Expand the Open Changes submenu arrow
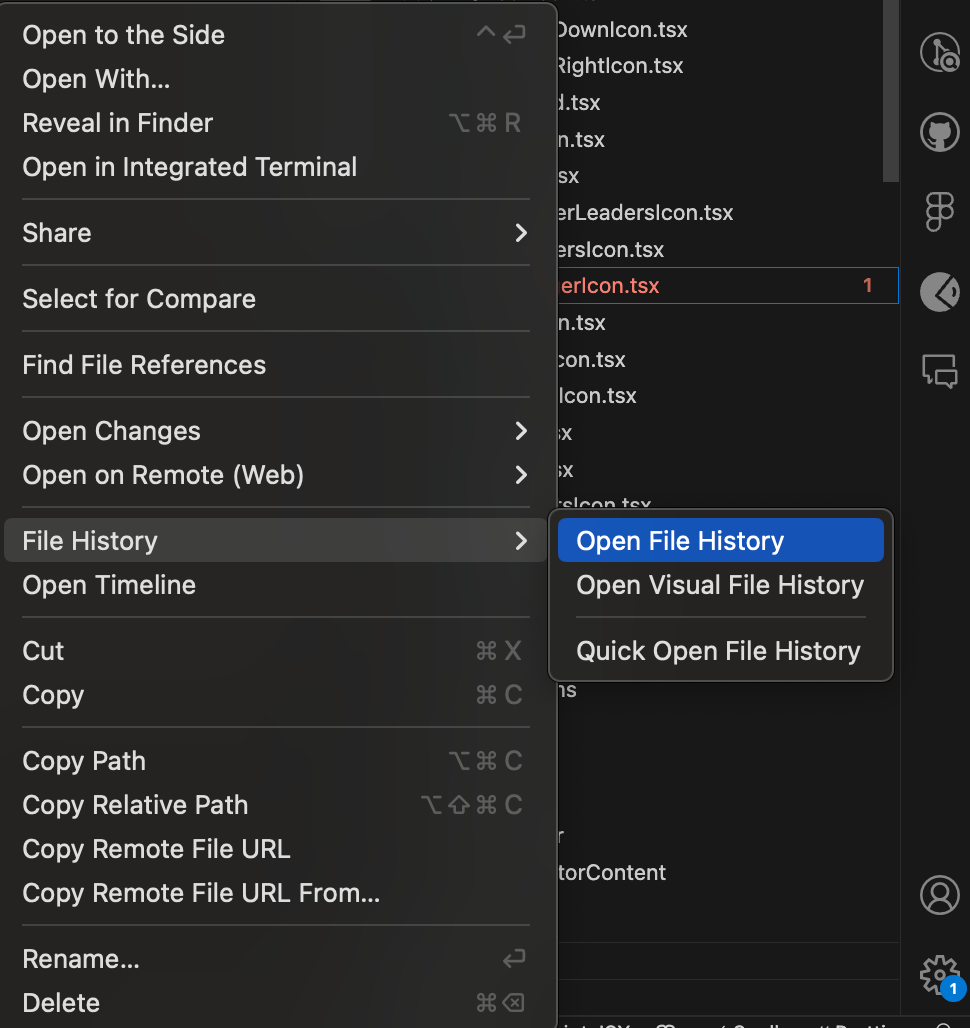 pos(520,431)
